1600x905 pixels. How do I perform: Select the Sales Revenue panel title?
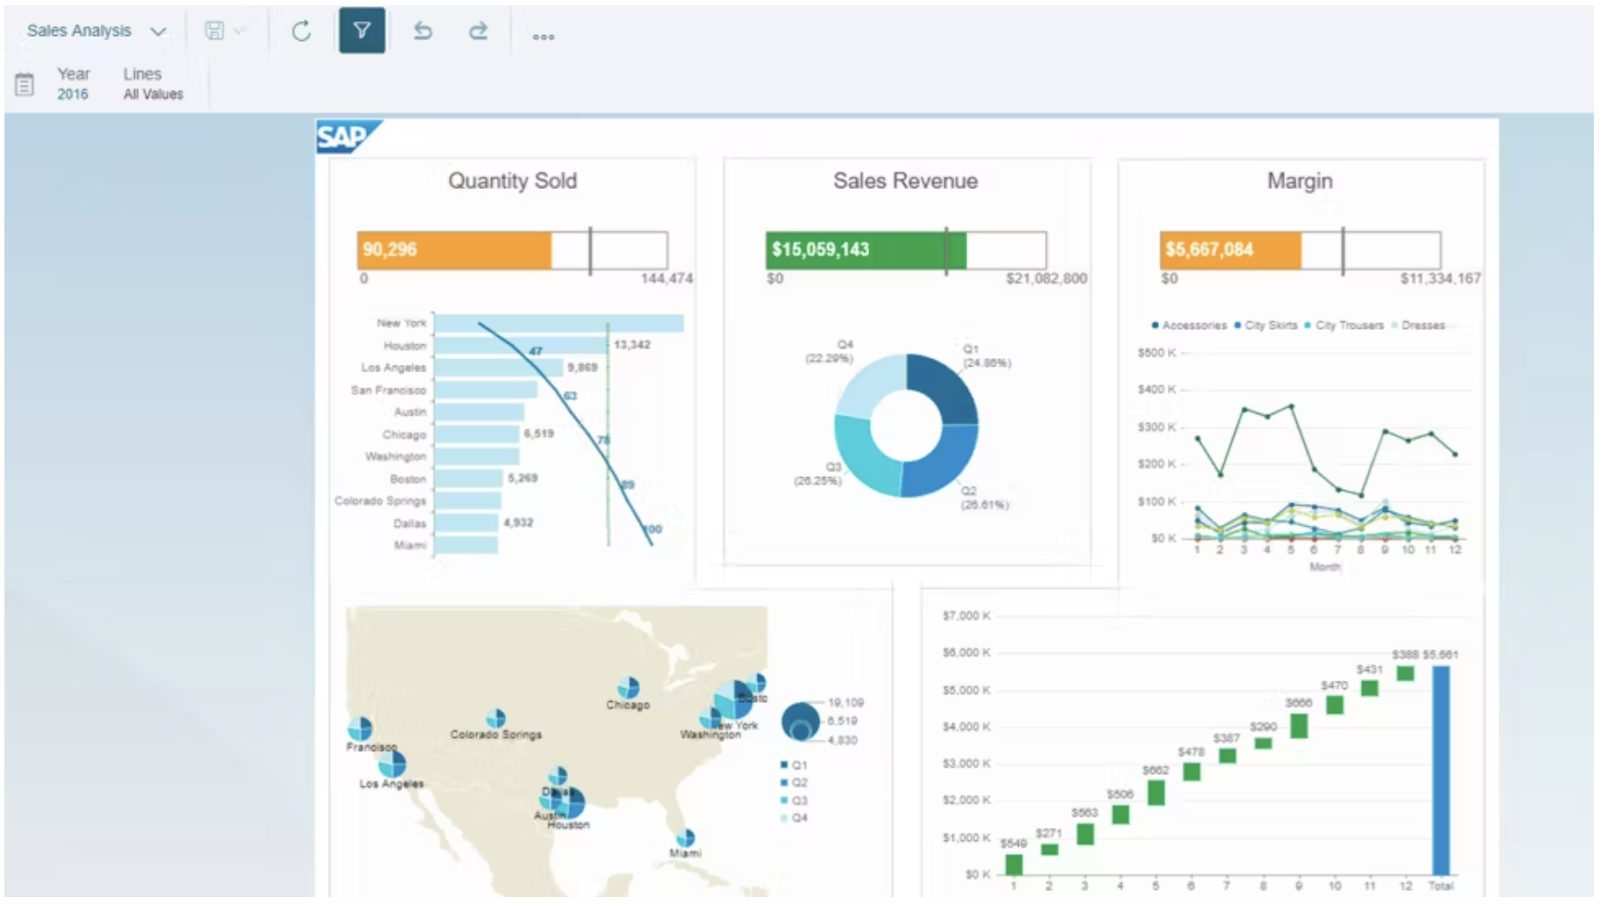[905, 181]
